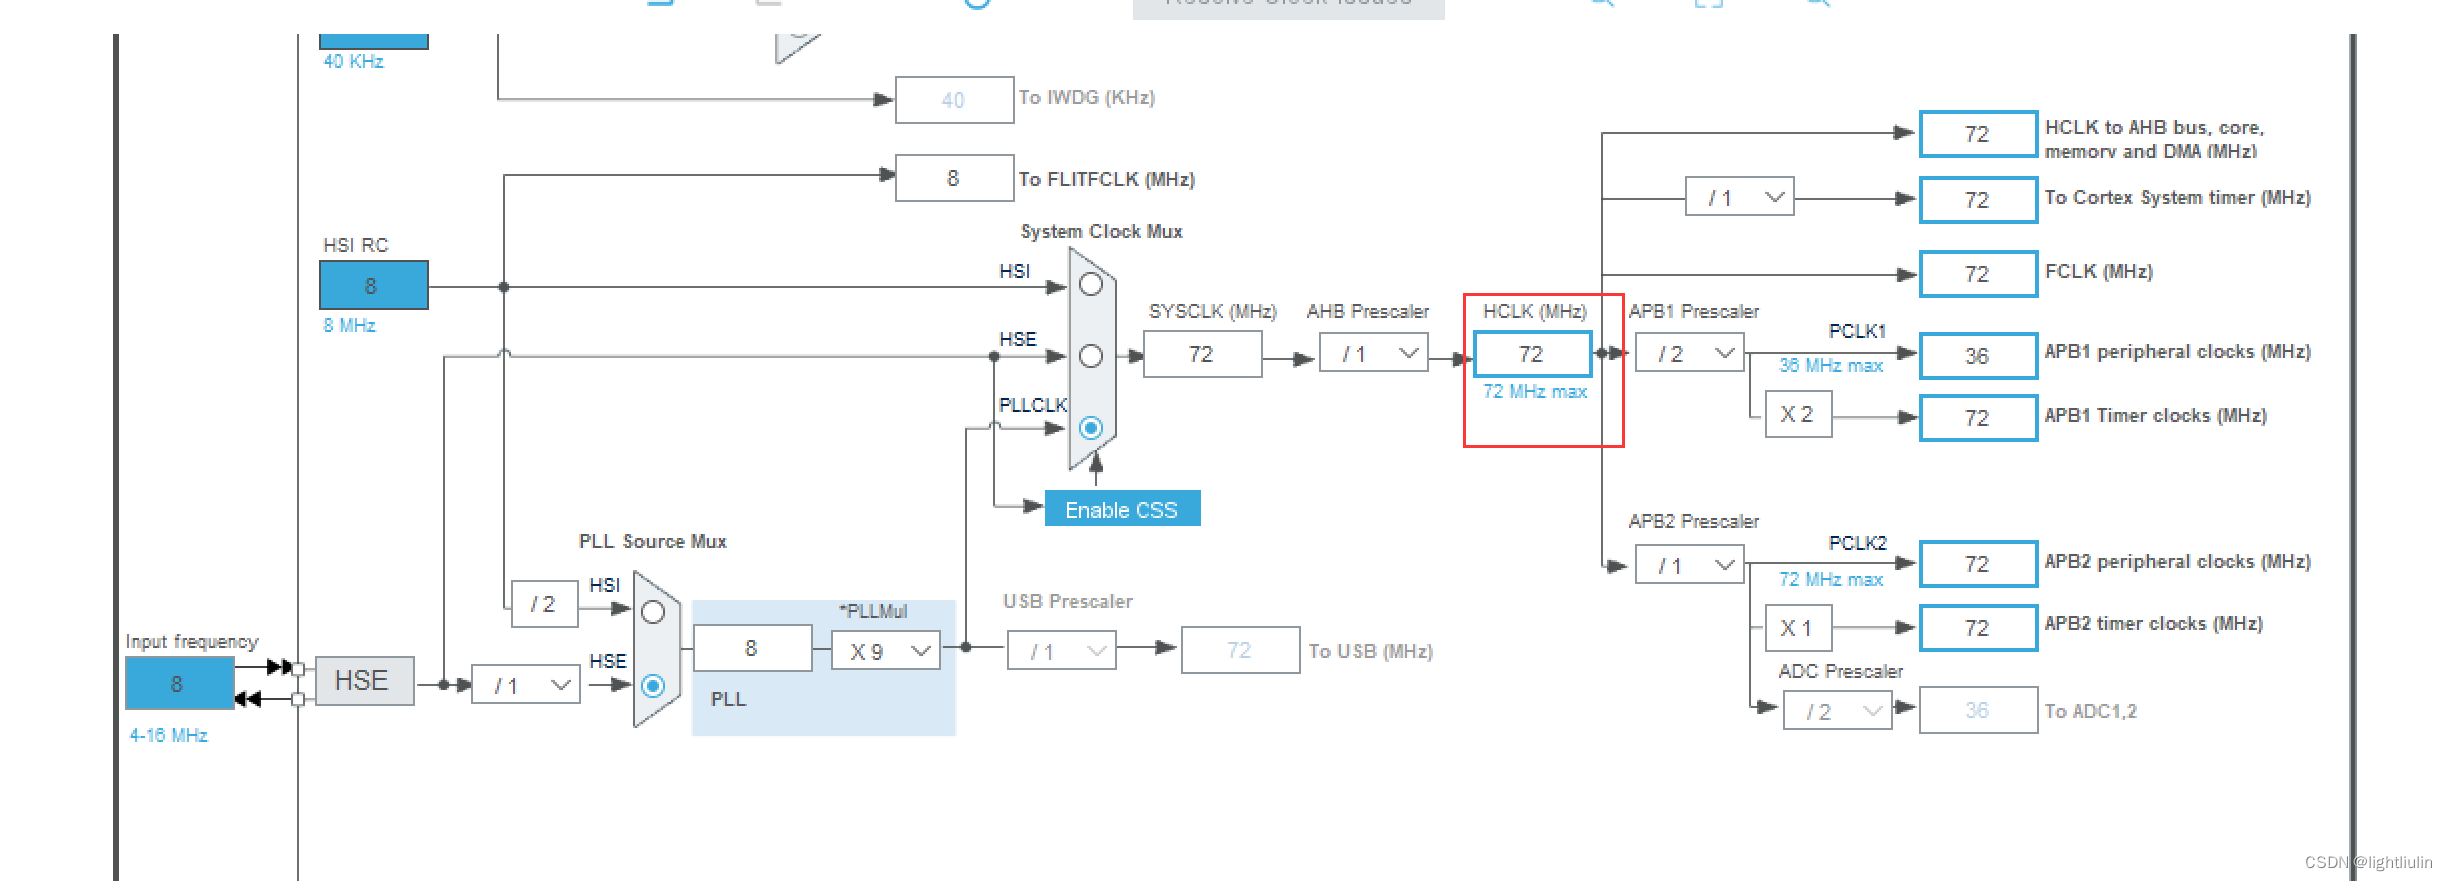Click the HCLK (MHz) value field
The image size is (2447, 881).
pyautogui.click(x=1532, y=354)
